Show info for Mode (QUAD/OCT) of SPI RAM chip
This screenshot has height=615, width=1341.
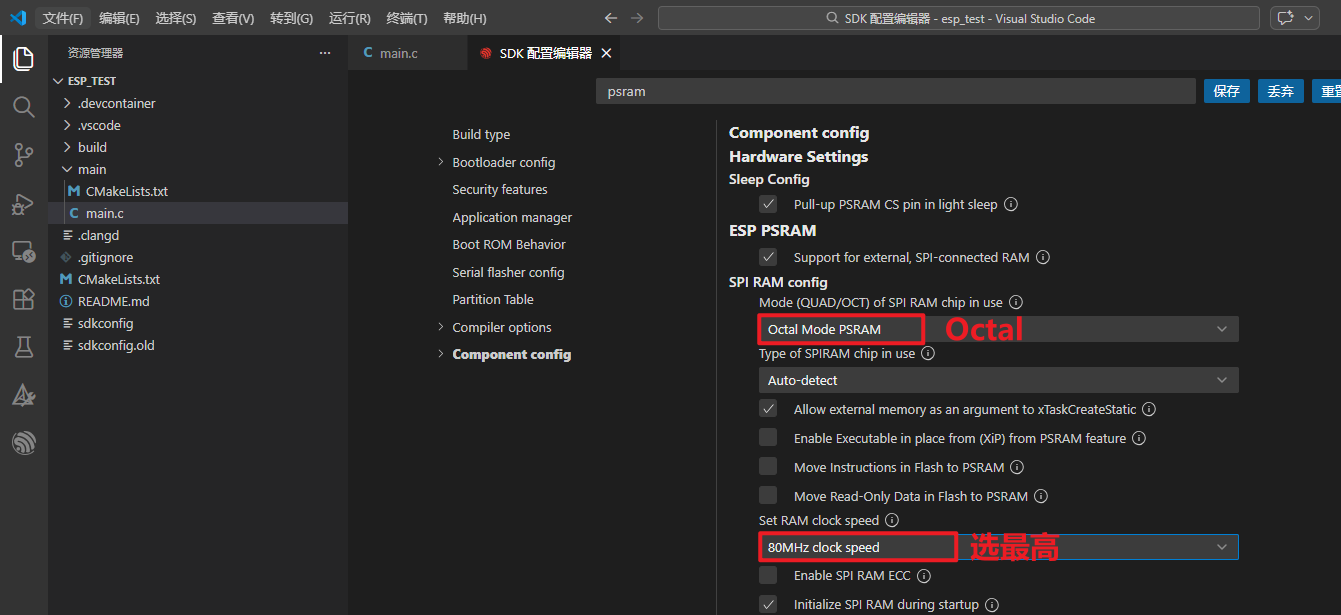1016,302
